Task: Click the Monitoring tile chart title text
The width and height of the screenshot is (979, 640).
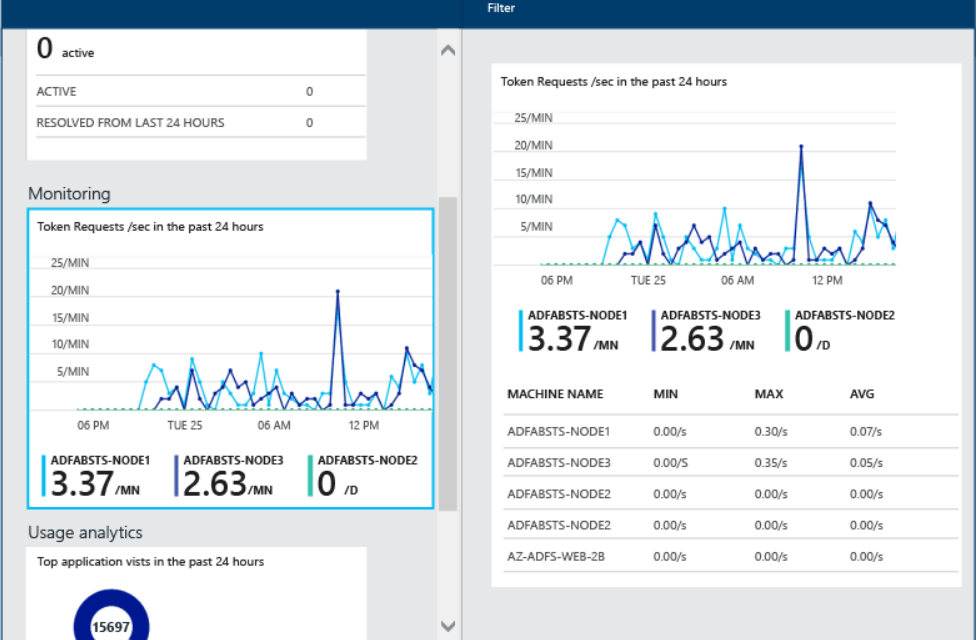Action: pos(150,227)
